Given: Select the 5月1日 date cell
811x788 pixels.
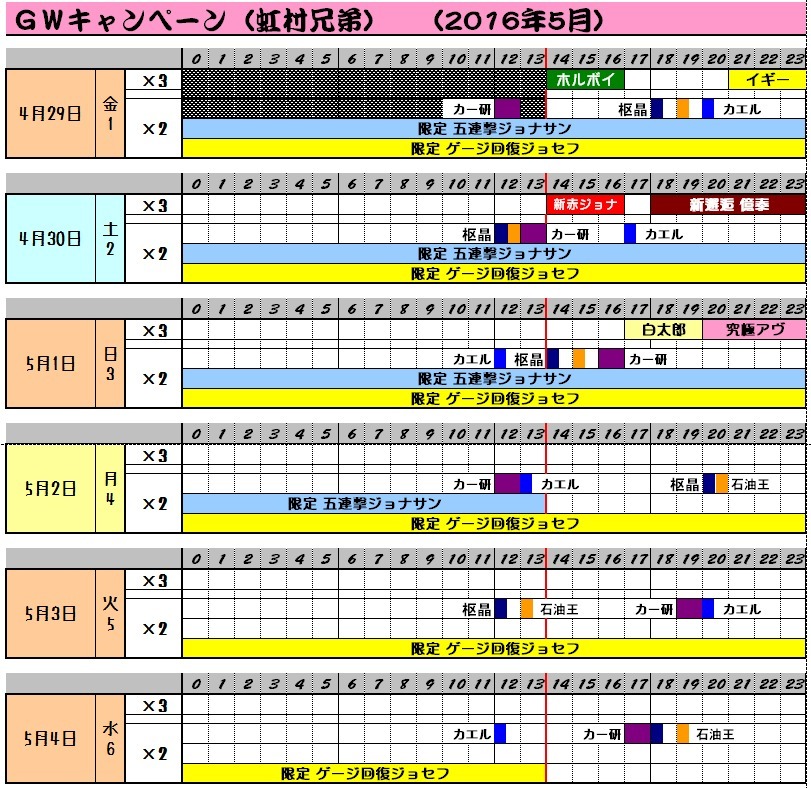Looking at the screenshot, I should click(50, 363).
